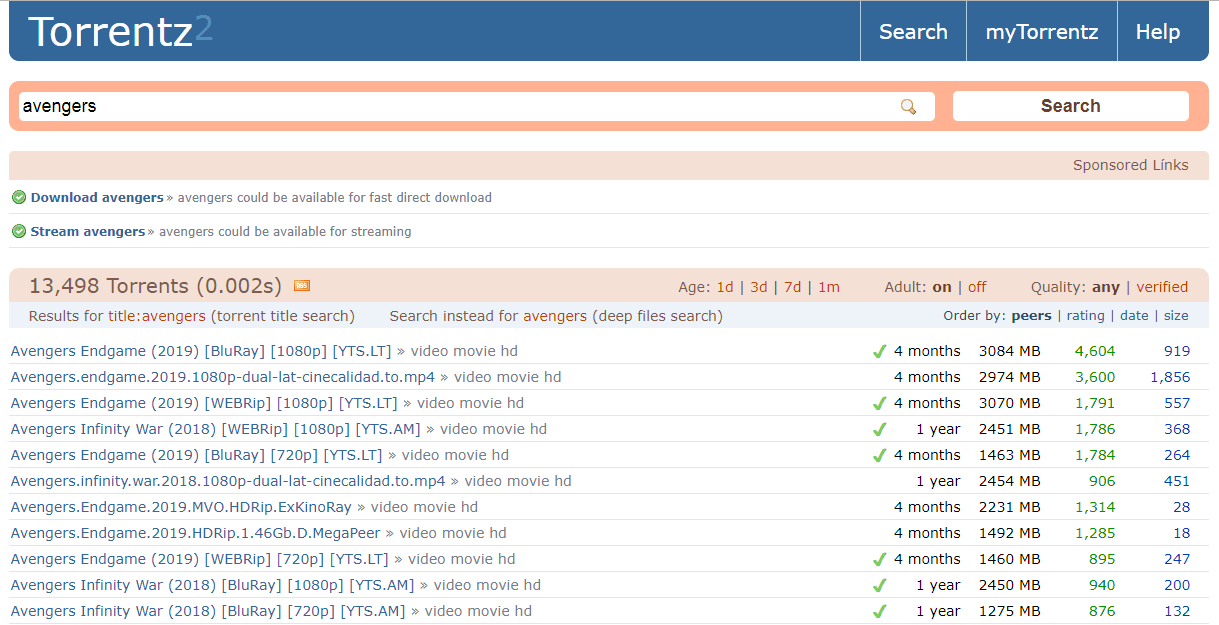The image size is (1219, 625).
Task: Click the 3,600 seeders count
Action: click(1095, 377)
